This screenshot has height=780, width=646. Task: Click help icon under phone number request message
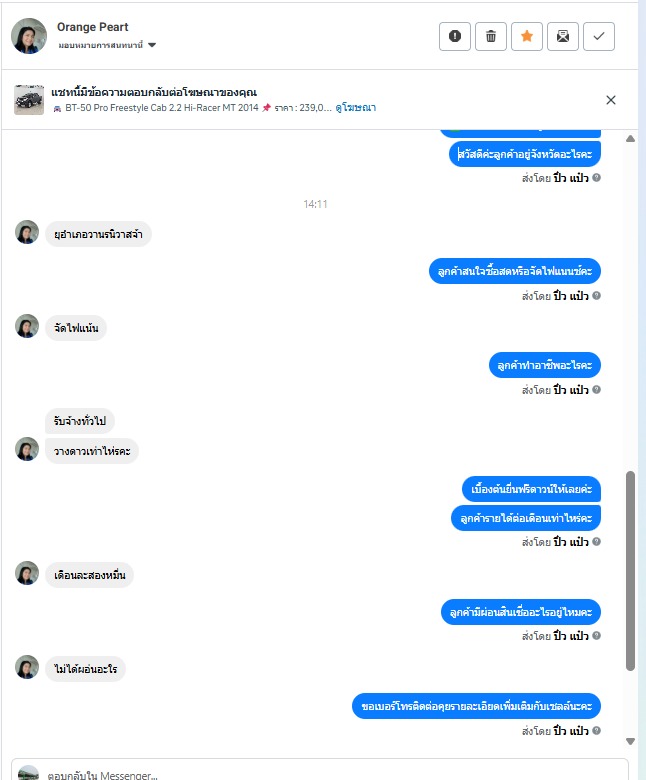click(596, 730)
